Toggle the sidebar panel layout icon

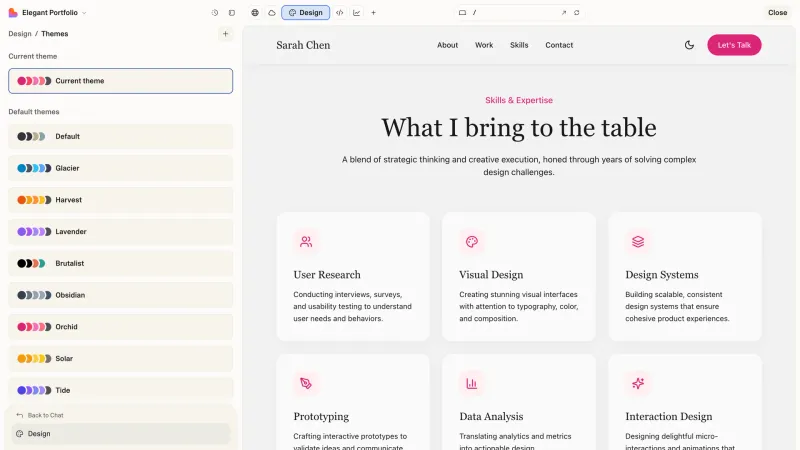(232, 13)
